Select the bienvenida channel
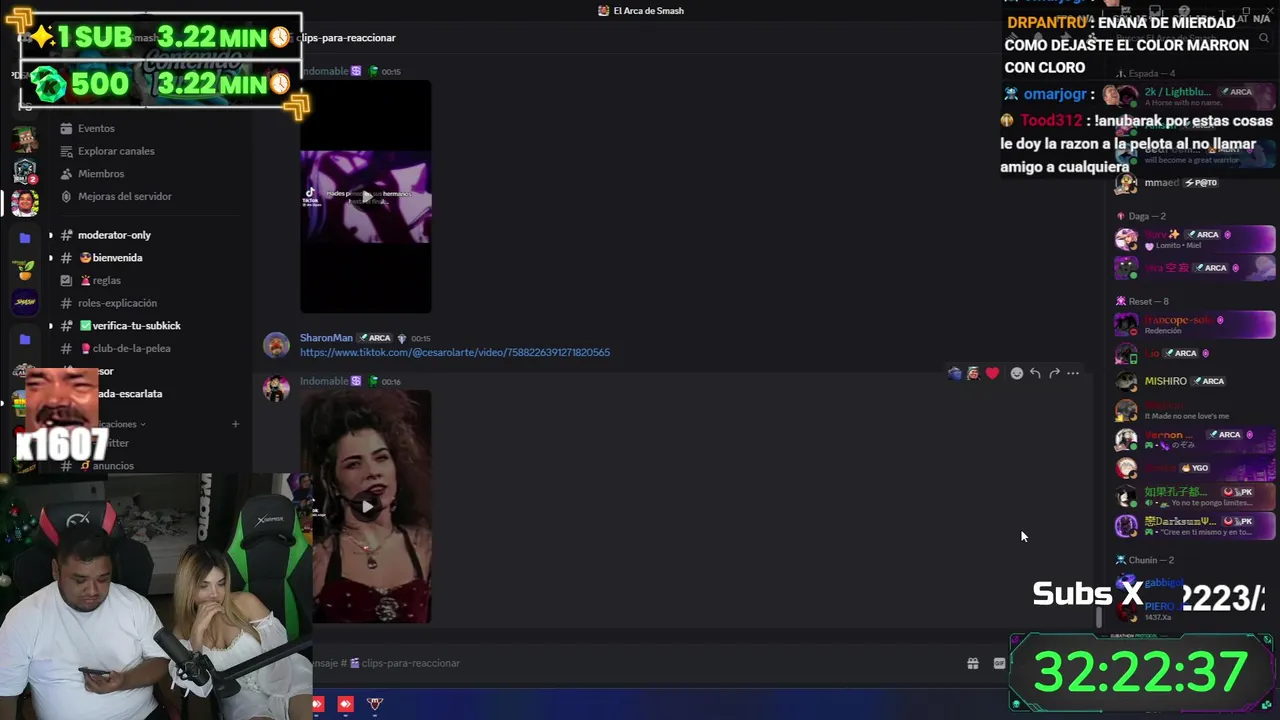The height and width of the screenshot is (720, 1280). 110,258
